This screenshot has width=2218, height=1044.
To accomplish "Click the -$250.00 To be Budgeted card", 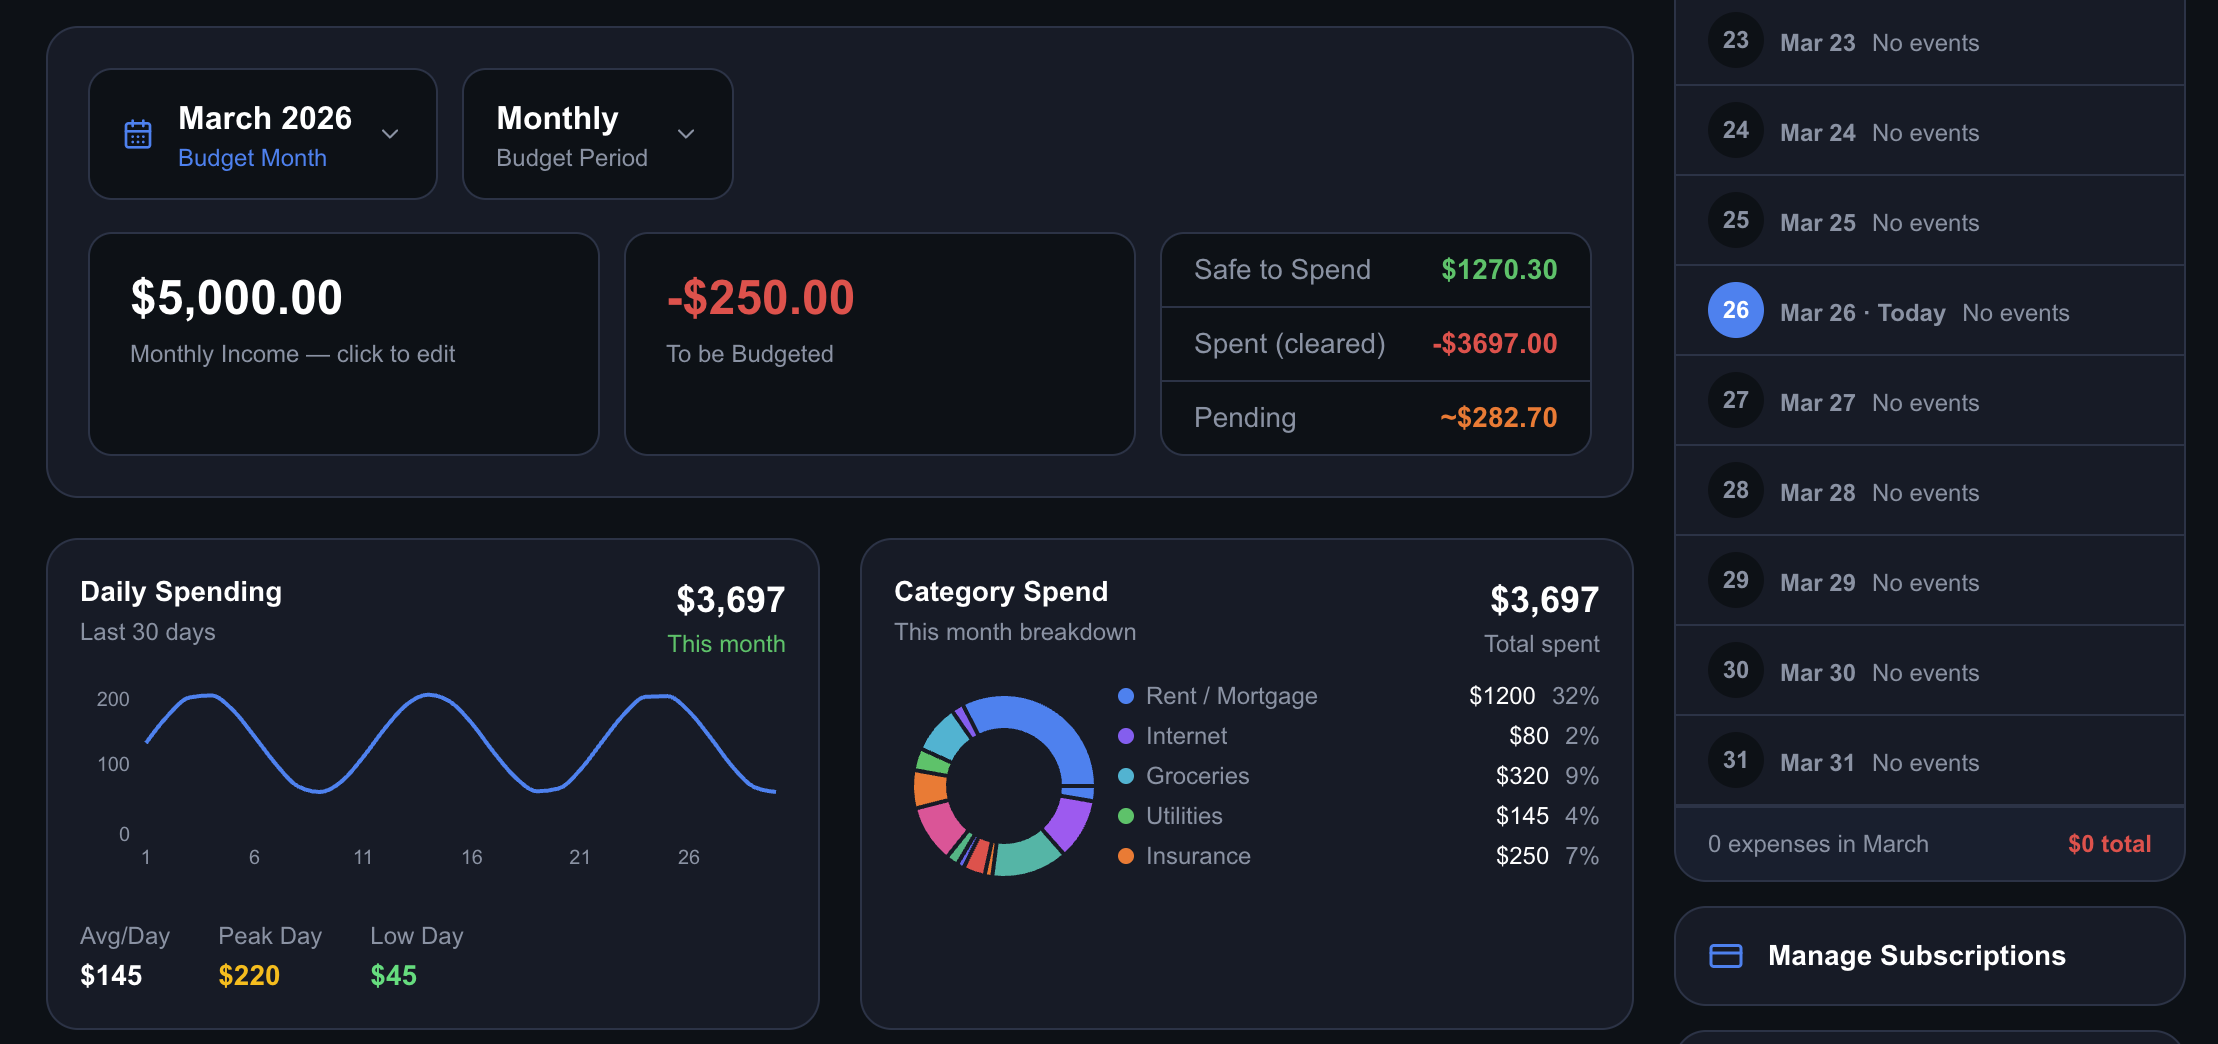I will pyautogui.click(x=879, y=344).
